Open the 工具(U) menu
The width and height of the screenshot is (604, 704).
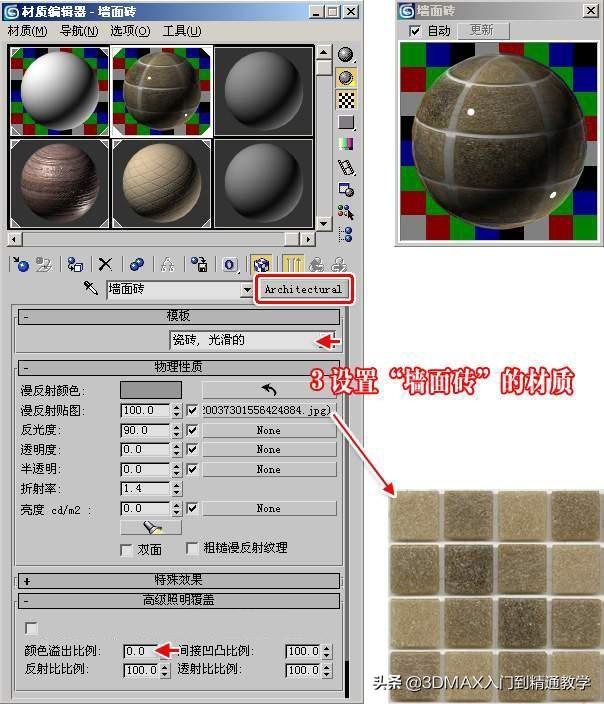pyautogui.click(x=181, y=31)
